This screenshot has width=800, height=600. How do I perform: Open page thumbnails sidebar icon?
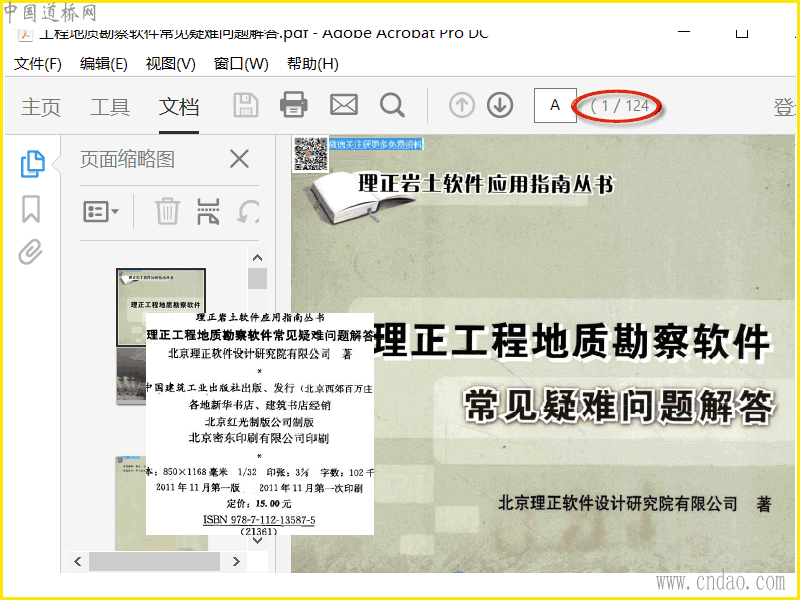33,164
